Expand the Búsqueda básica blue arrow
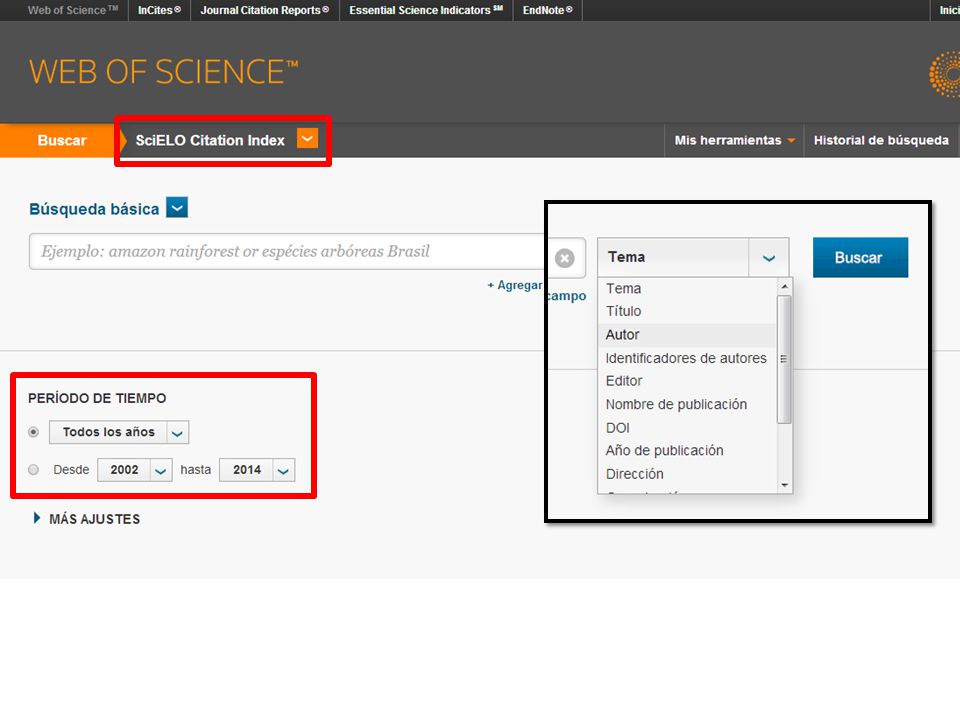 (x=177, y=208)
